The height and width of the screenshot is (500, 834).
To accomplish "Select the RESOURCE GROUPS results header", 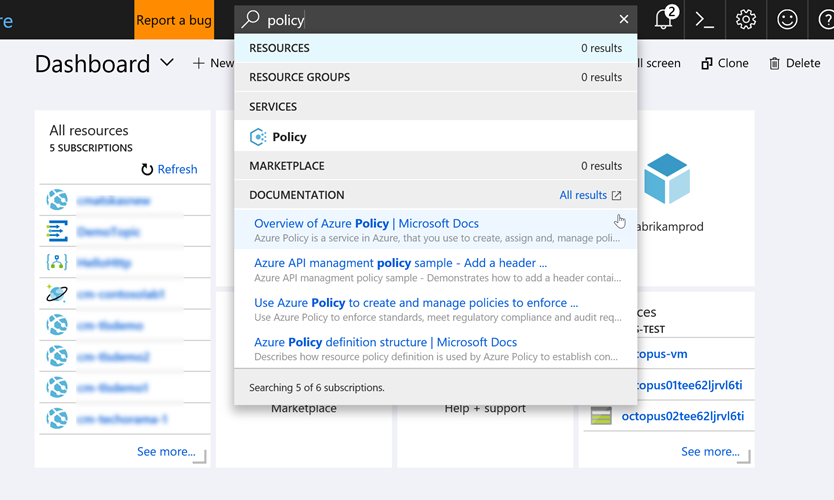I will point(436,77).
